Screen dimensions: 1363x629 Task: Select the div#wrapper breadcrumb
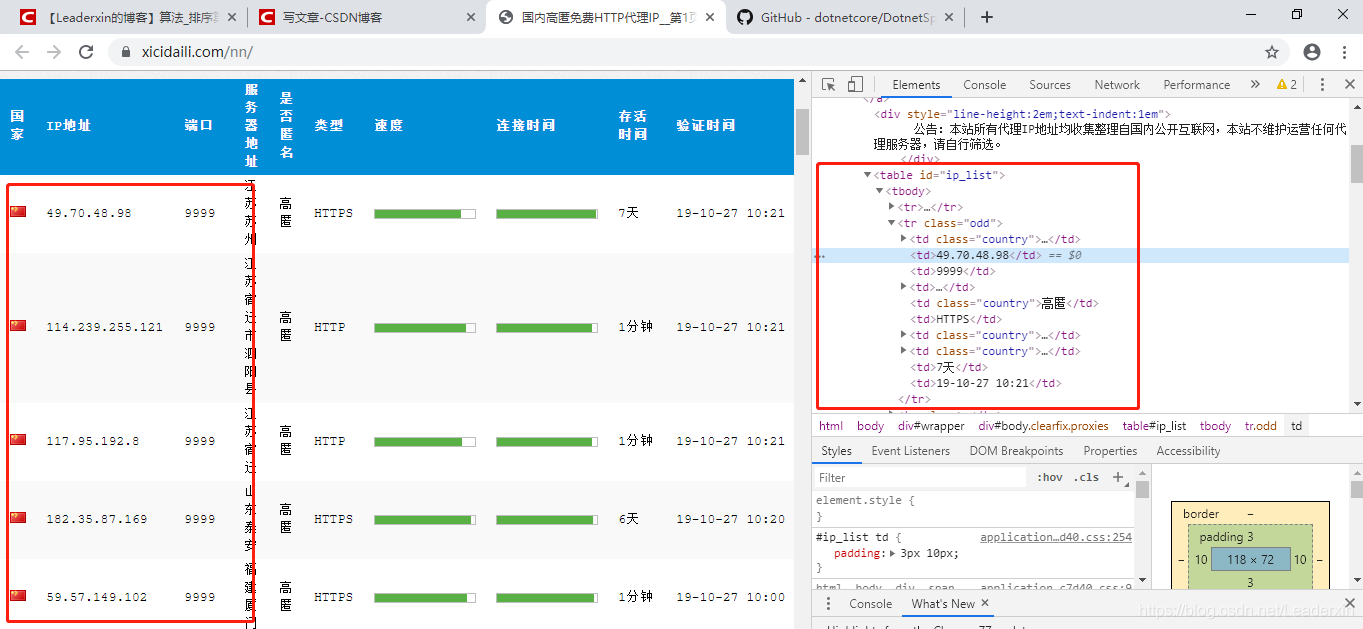[x=931, y=426]
